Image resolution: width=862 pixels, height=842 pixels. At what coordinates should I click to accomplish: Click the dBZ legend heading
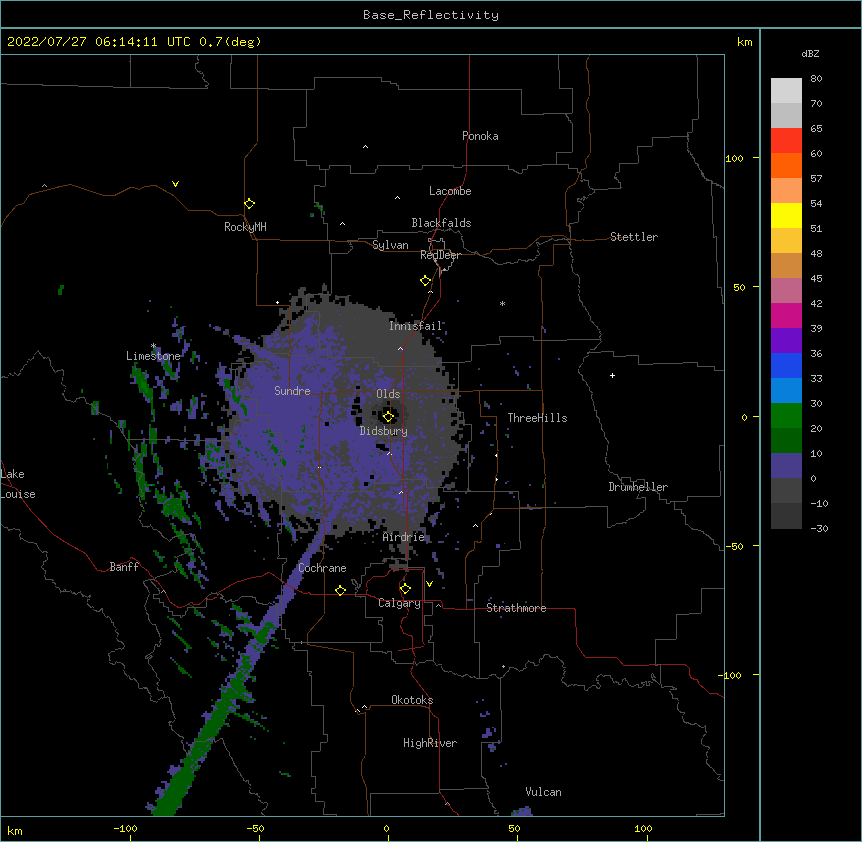point(810,53)
